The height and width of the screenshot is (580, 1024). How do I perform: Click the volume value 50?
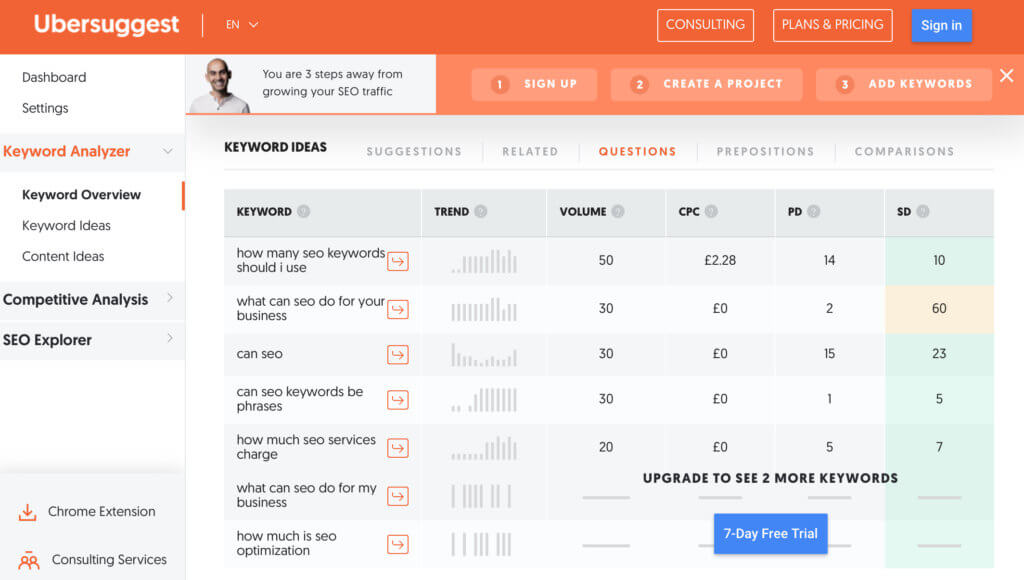[x=606, y=260]
